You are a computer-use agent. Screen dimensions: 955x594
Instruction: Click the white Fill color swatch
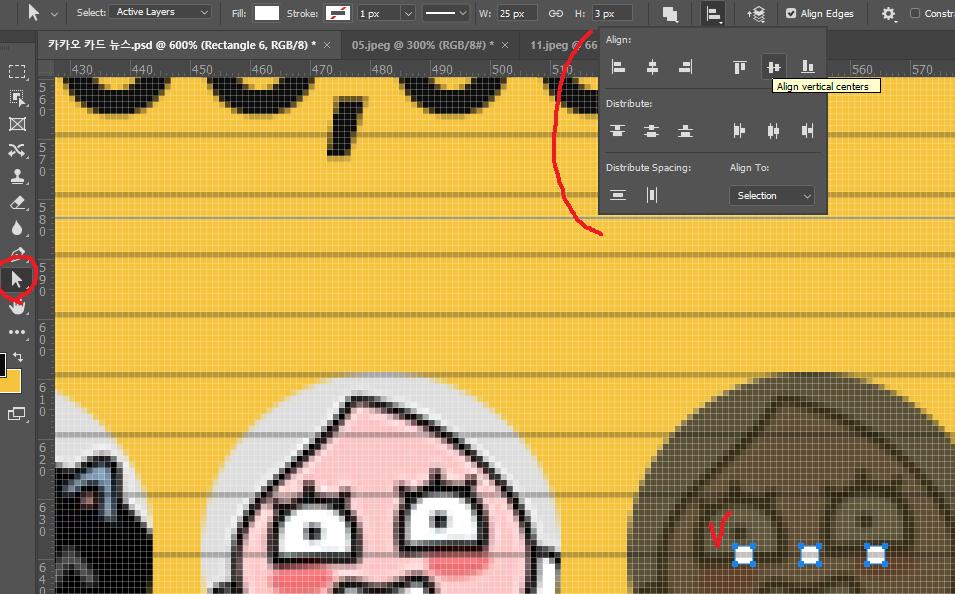[266, 13]
